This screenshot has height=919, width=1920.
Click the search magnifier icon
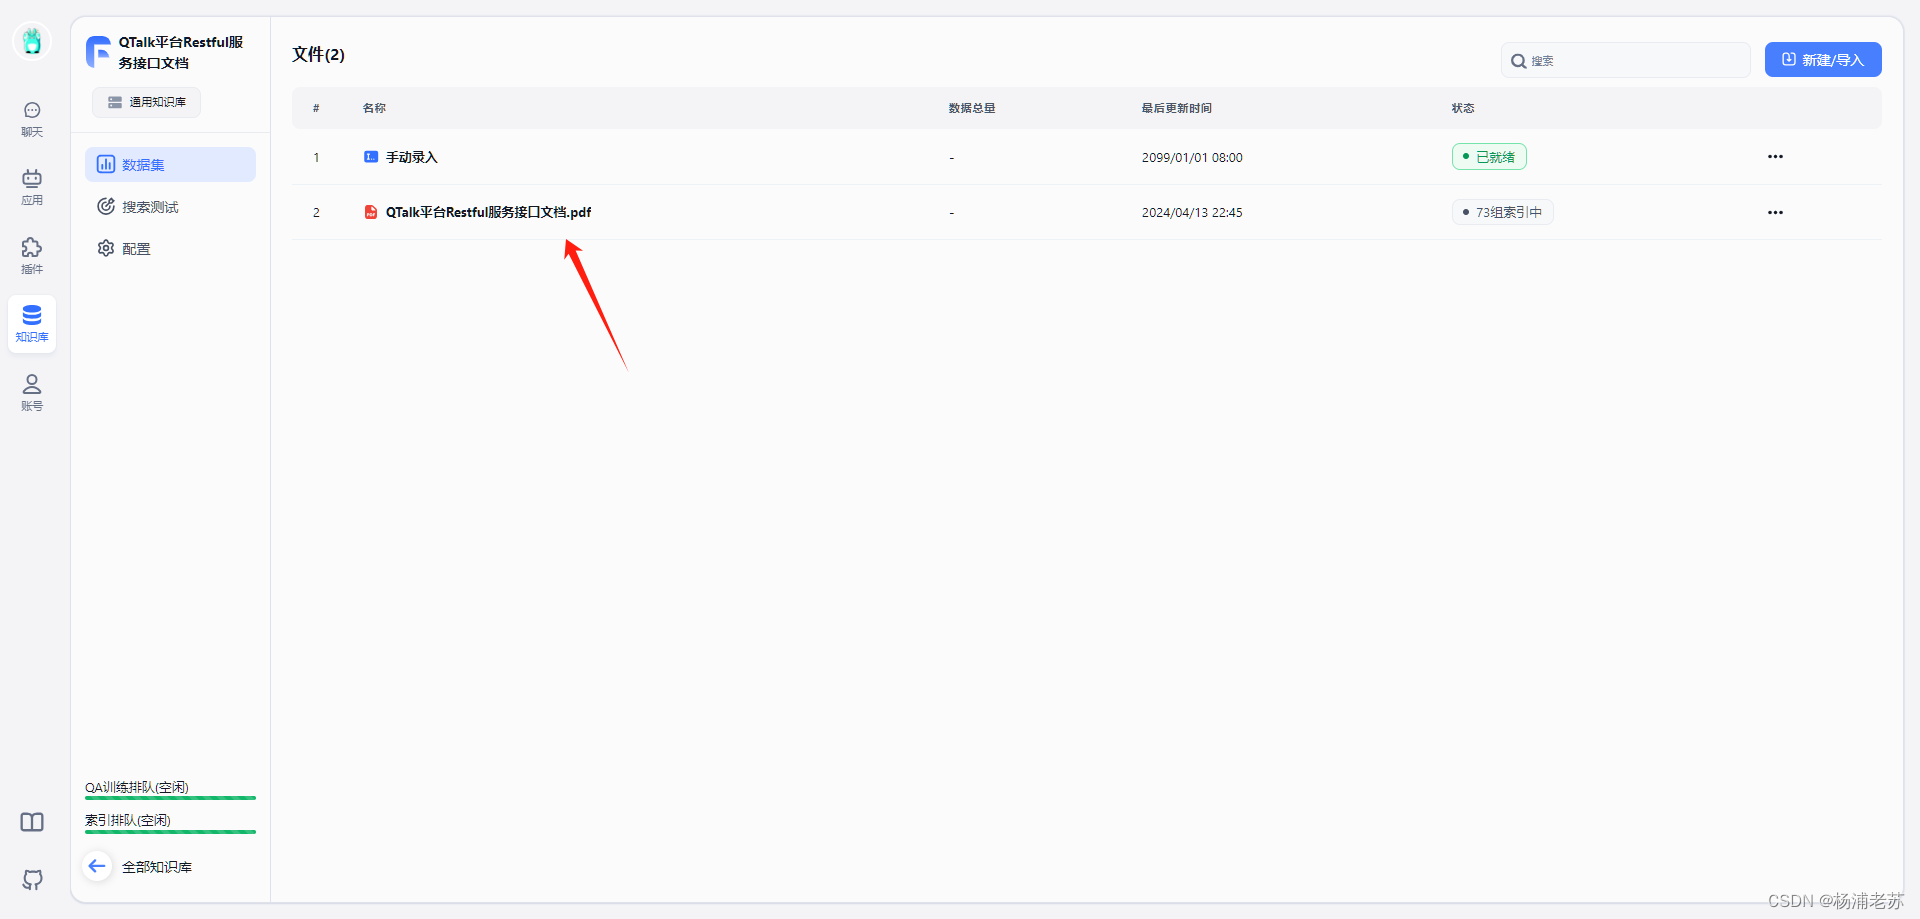pyautogui.click(x=1518, y=61)
